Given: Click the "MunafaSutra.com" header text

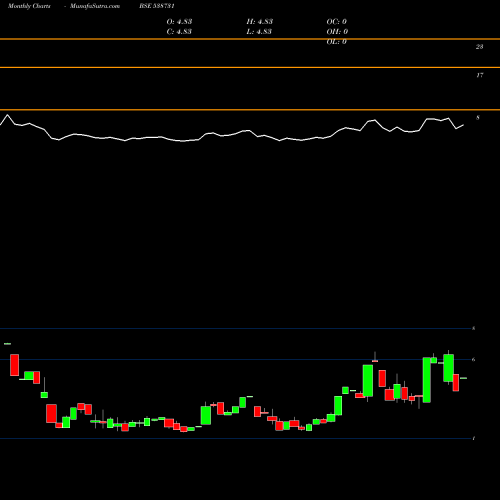Looking at the screenshot, I should [x=95, y=6].
